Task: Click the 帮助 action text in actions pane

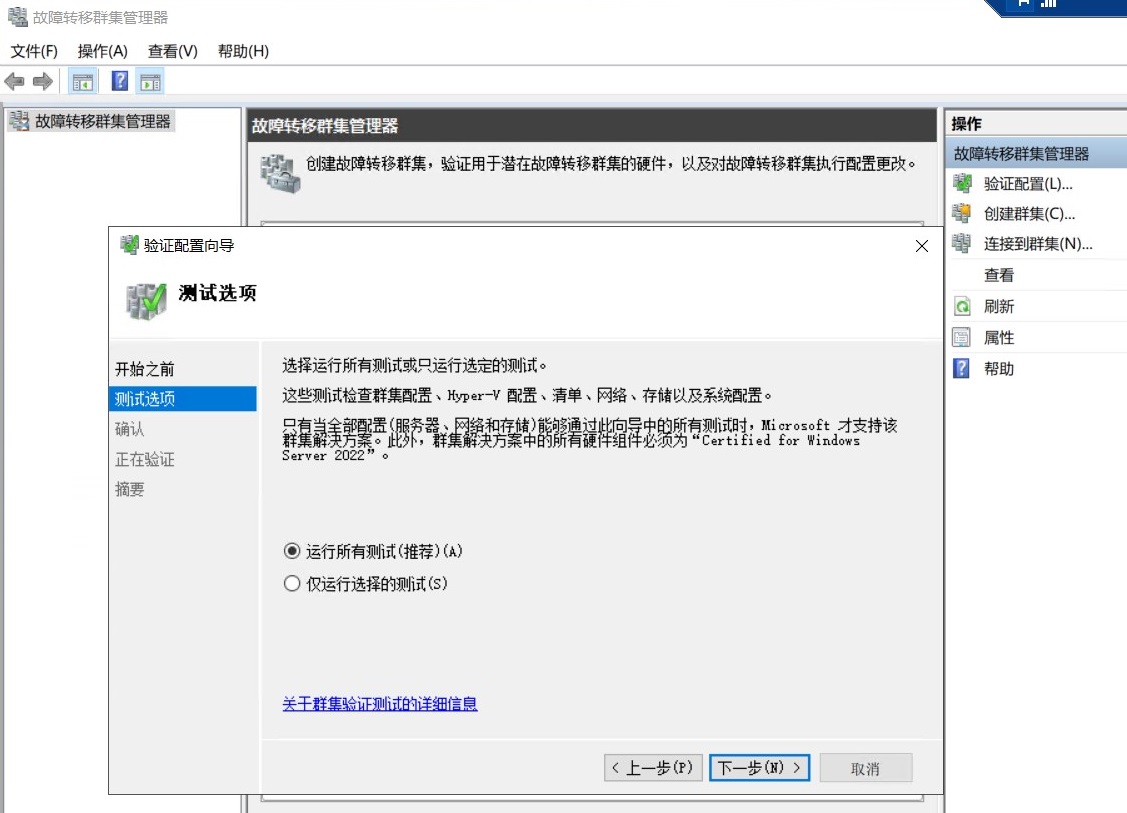Action: 998,368
